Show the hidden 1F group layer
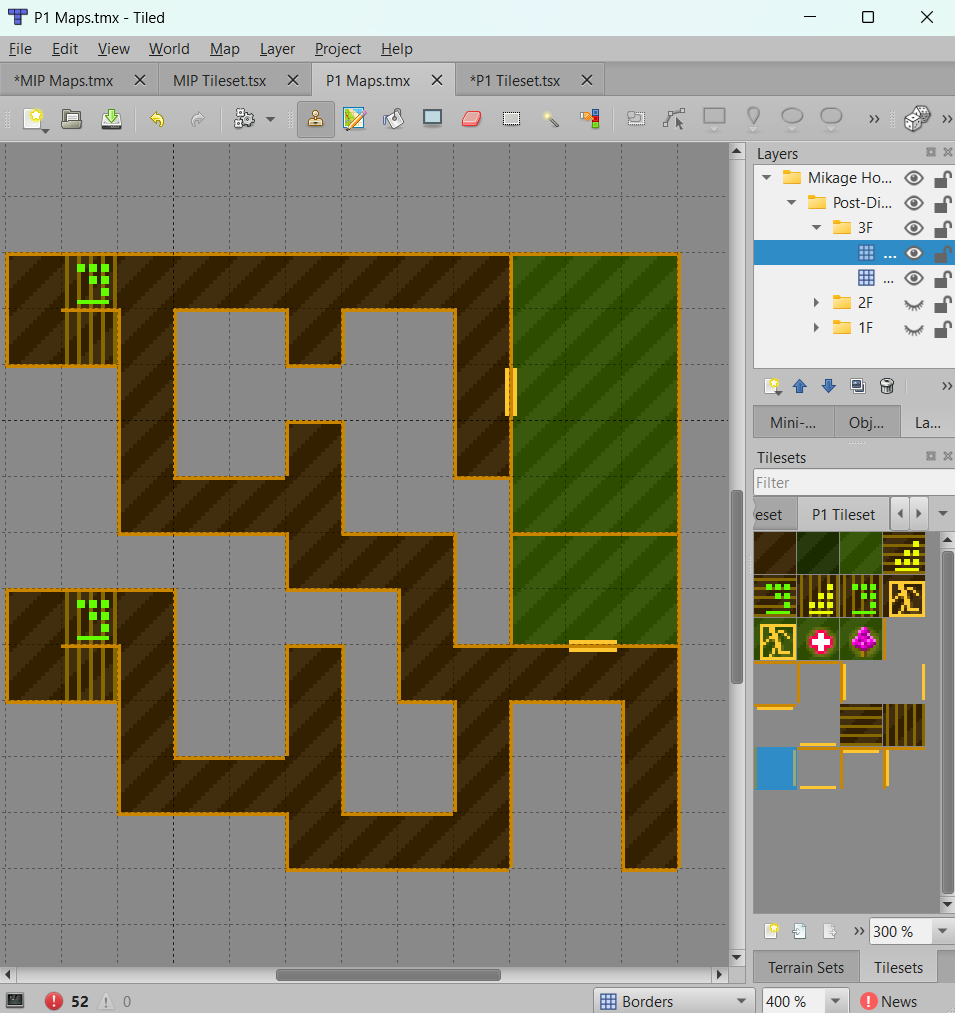 click(914, 329)
